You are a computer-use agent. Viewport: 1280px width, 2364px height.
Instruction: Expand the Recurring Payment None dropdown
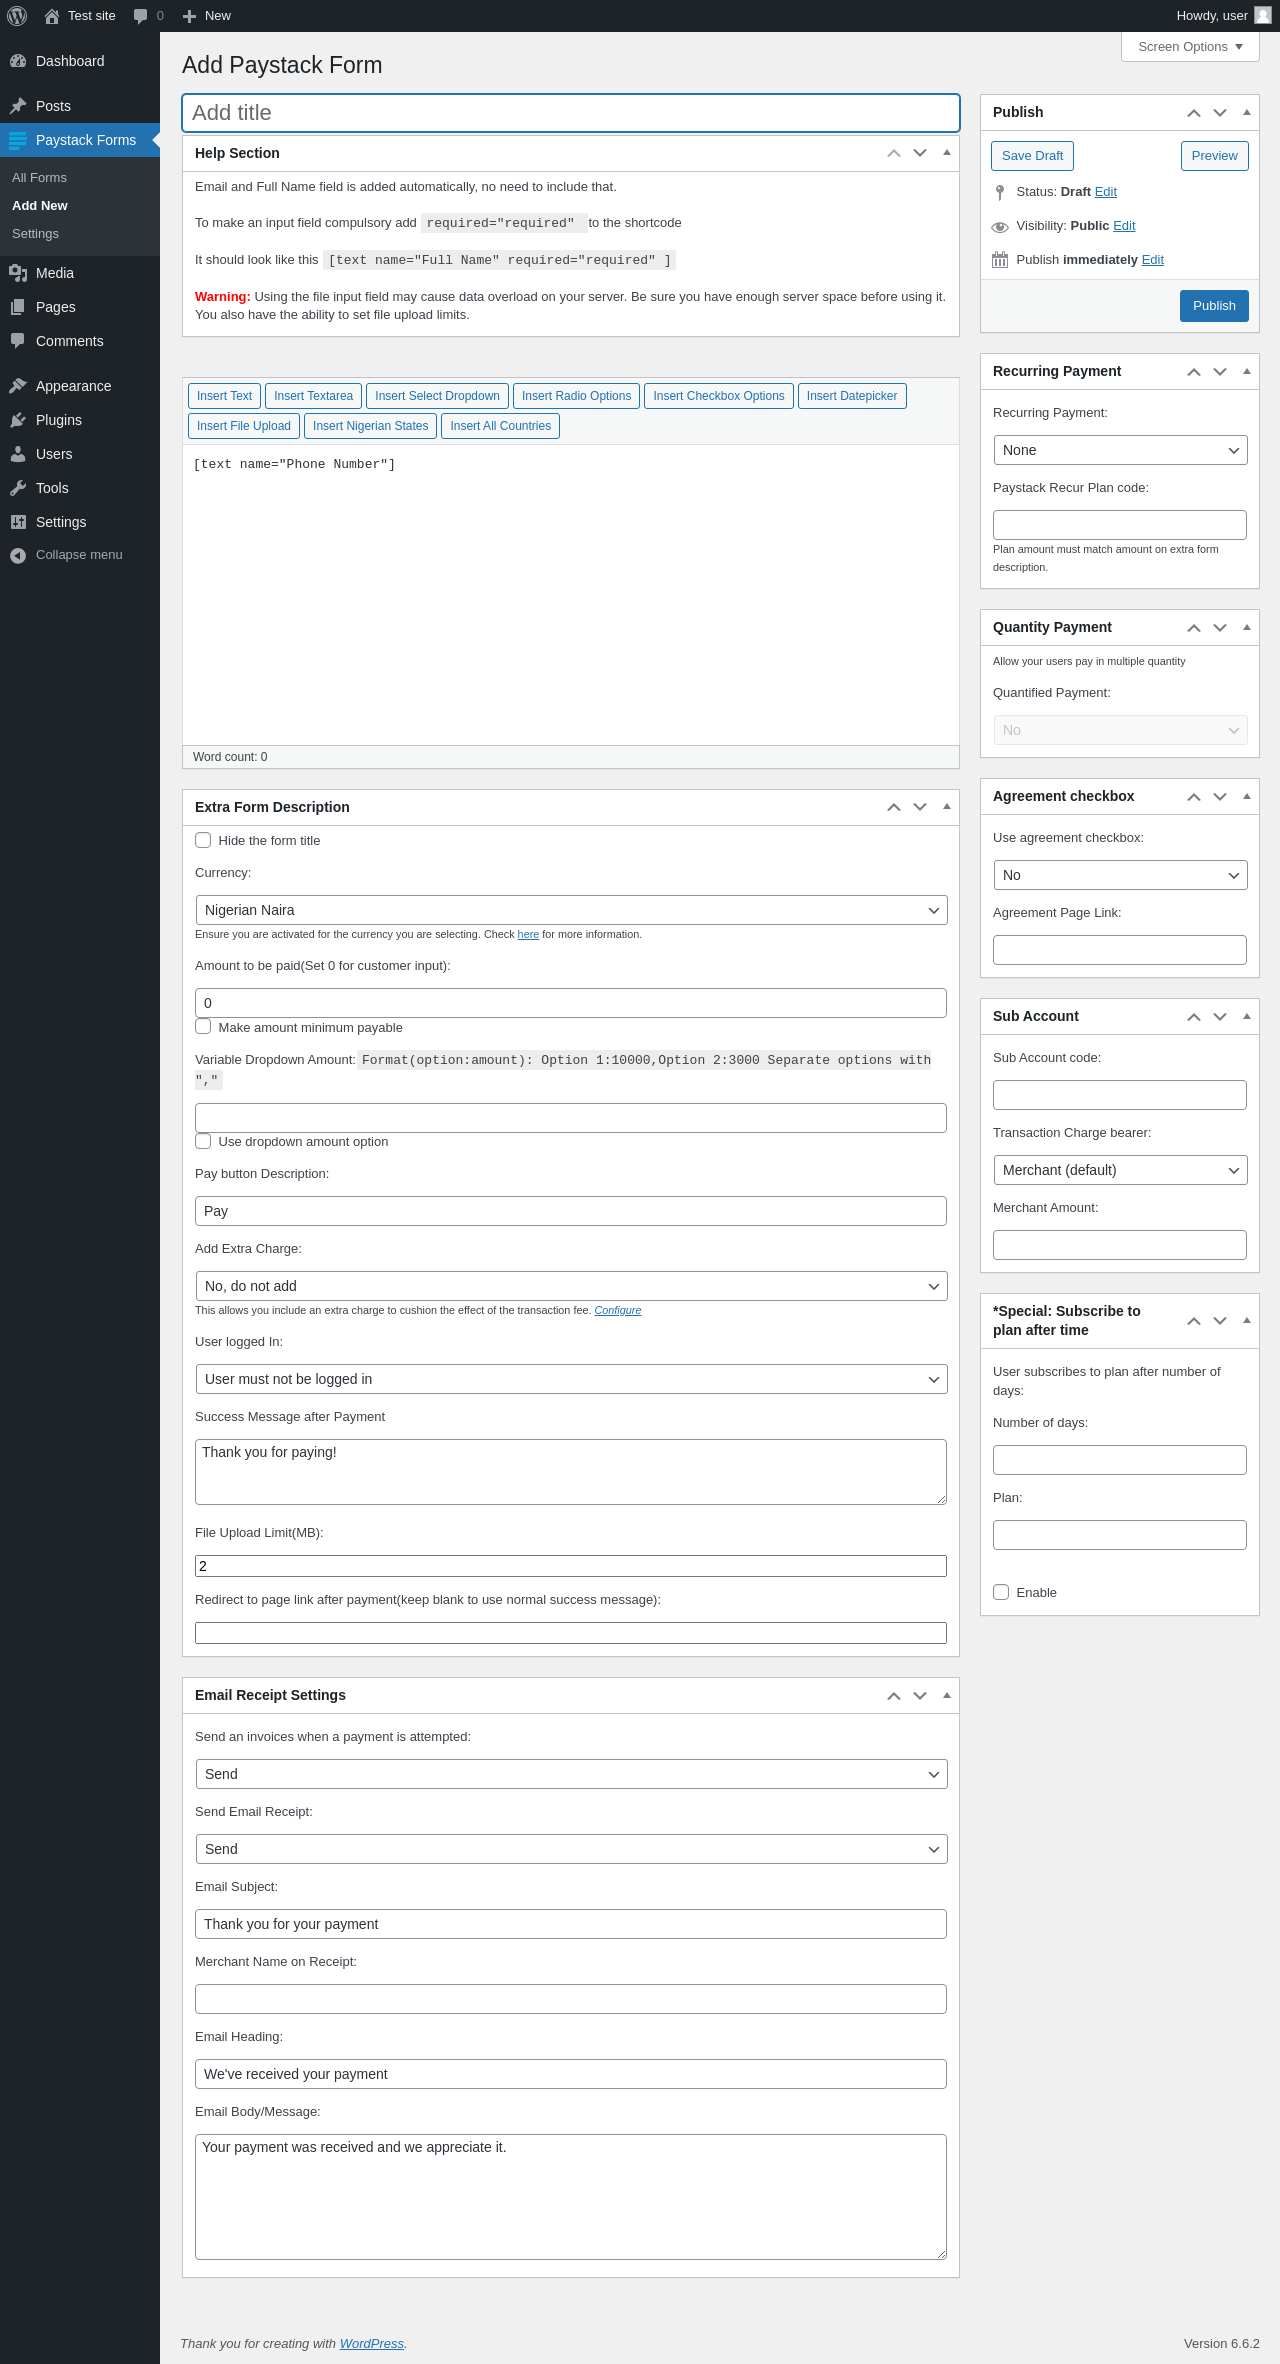[1120, 450]
